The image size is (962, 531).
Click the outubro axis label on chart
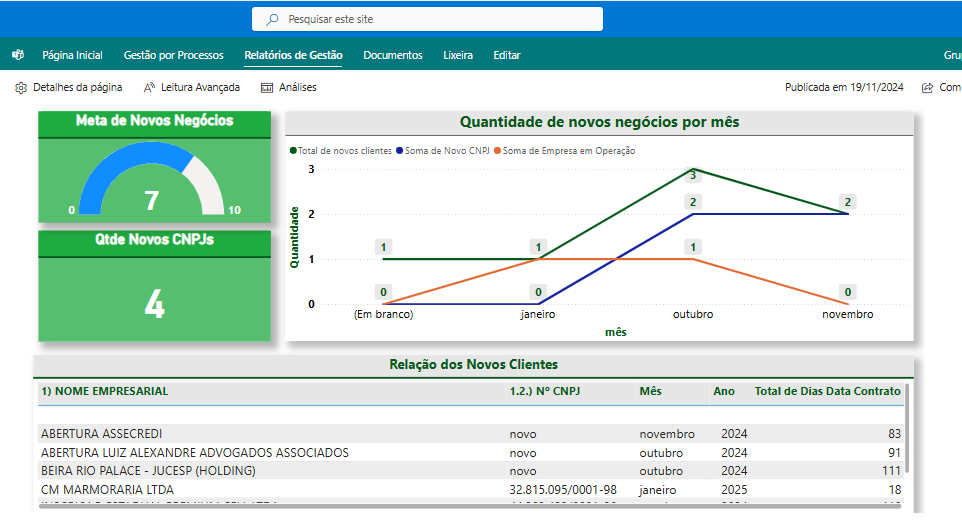pos(693,314)
